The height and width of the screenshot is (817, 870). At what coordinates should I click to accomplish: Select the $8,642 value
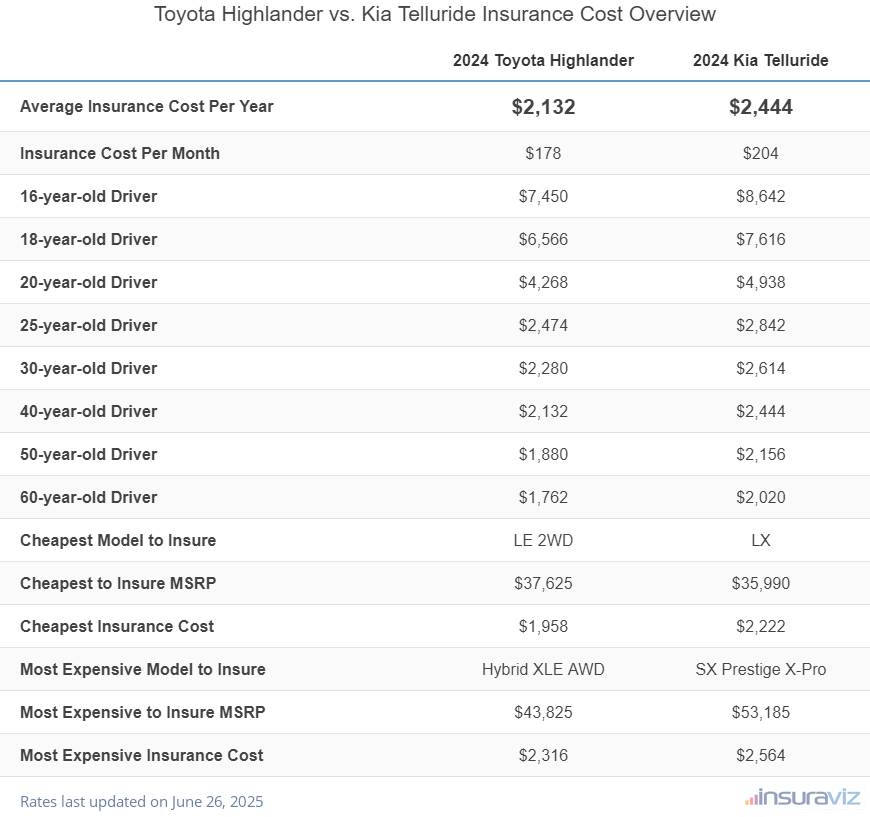[761, 196]
